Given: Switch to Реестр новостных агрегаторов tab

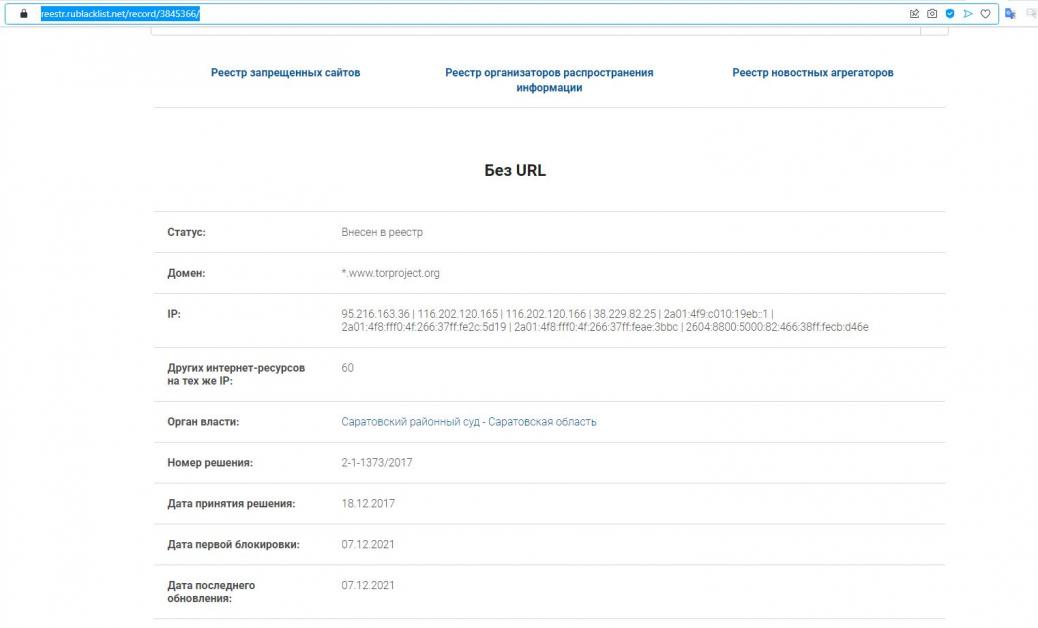Looking at the screenshot, I should click(x=813, y=73).
